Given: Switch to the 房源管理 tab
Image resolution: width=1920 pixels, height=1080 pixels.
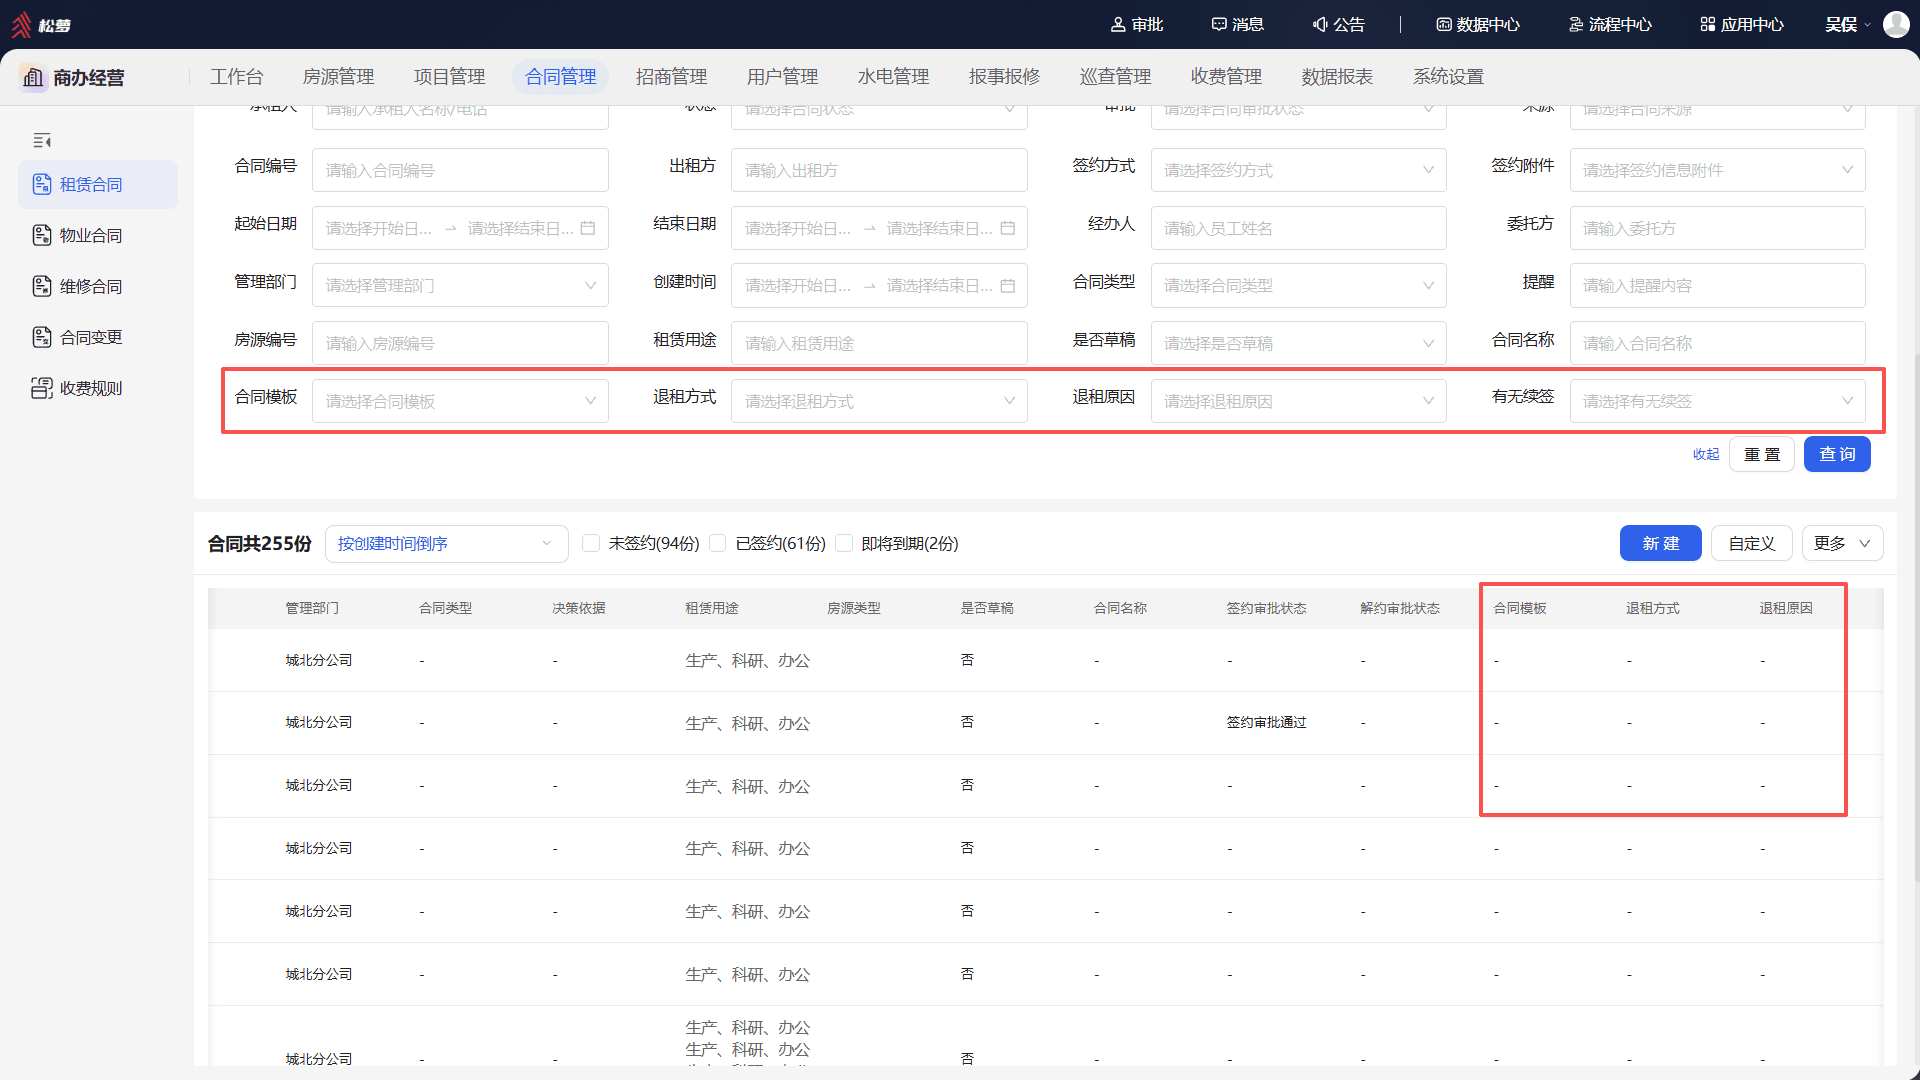Looking at the screenshot, I should pos(338,77).
